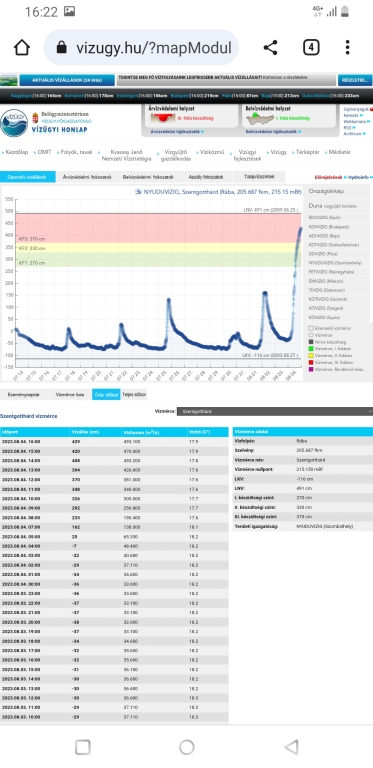
Task: Toggle the Elrendelő vízmérce checkbox
Action: click(x=311, y=328)
